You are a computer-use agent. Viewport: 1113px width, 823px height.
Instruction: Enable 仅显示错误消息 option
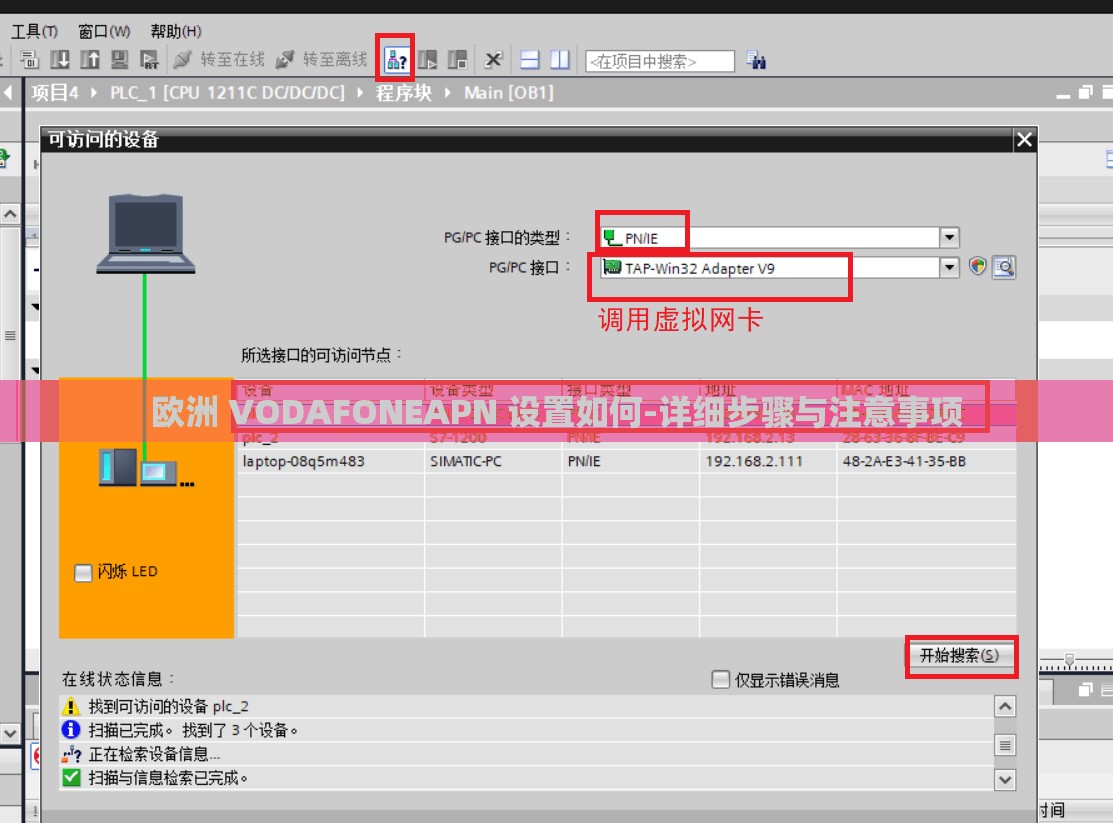[720, 679]
